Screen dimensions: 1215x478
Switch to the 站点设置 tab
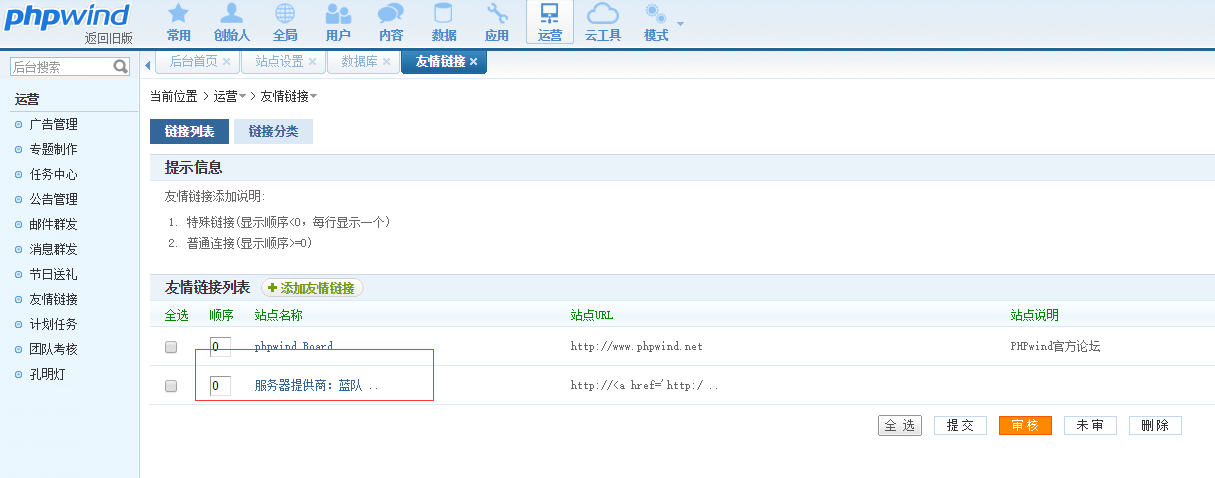(x=279, y=62)
